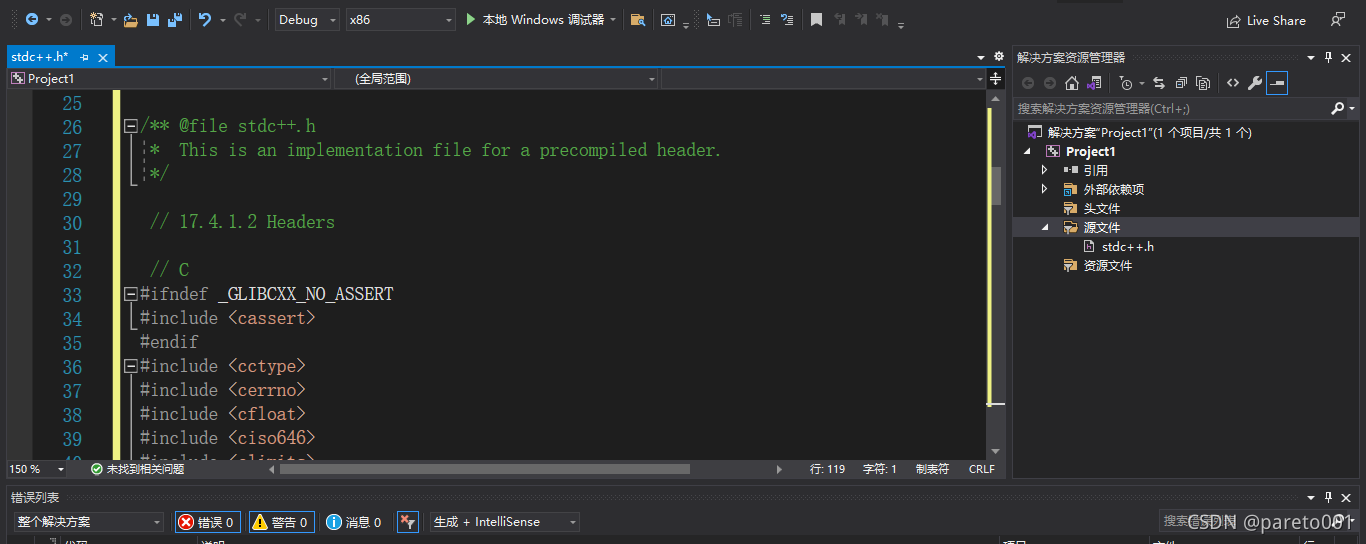Toggle the Messages 0 filter button
1366x544 pixels.
click(354, 522)
